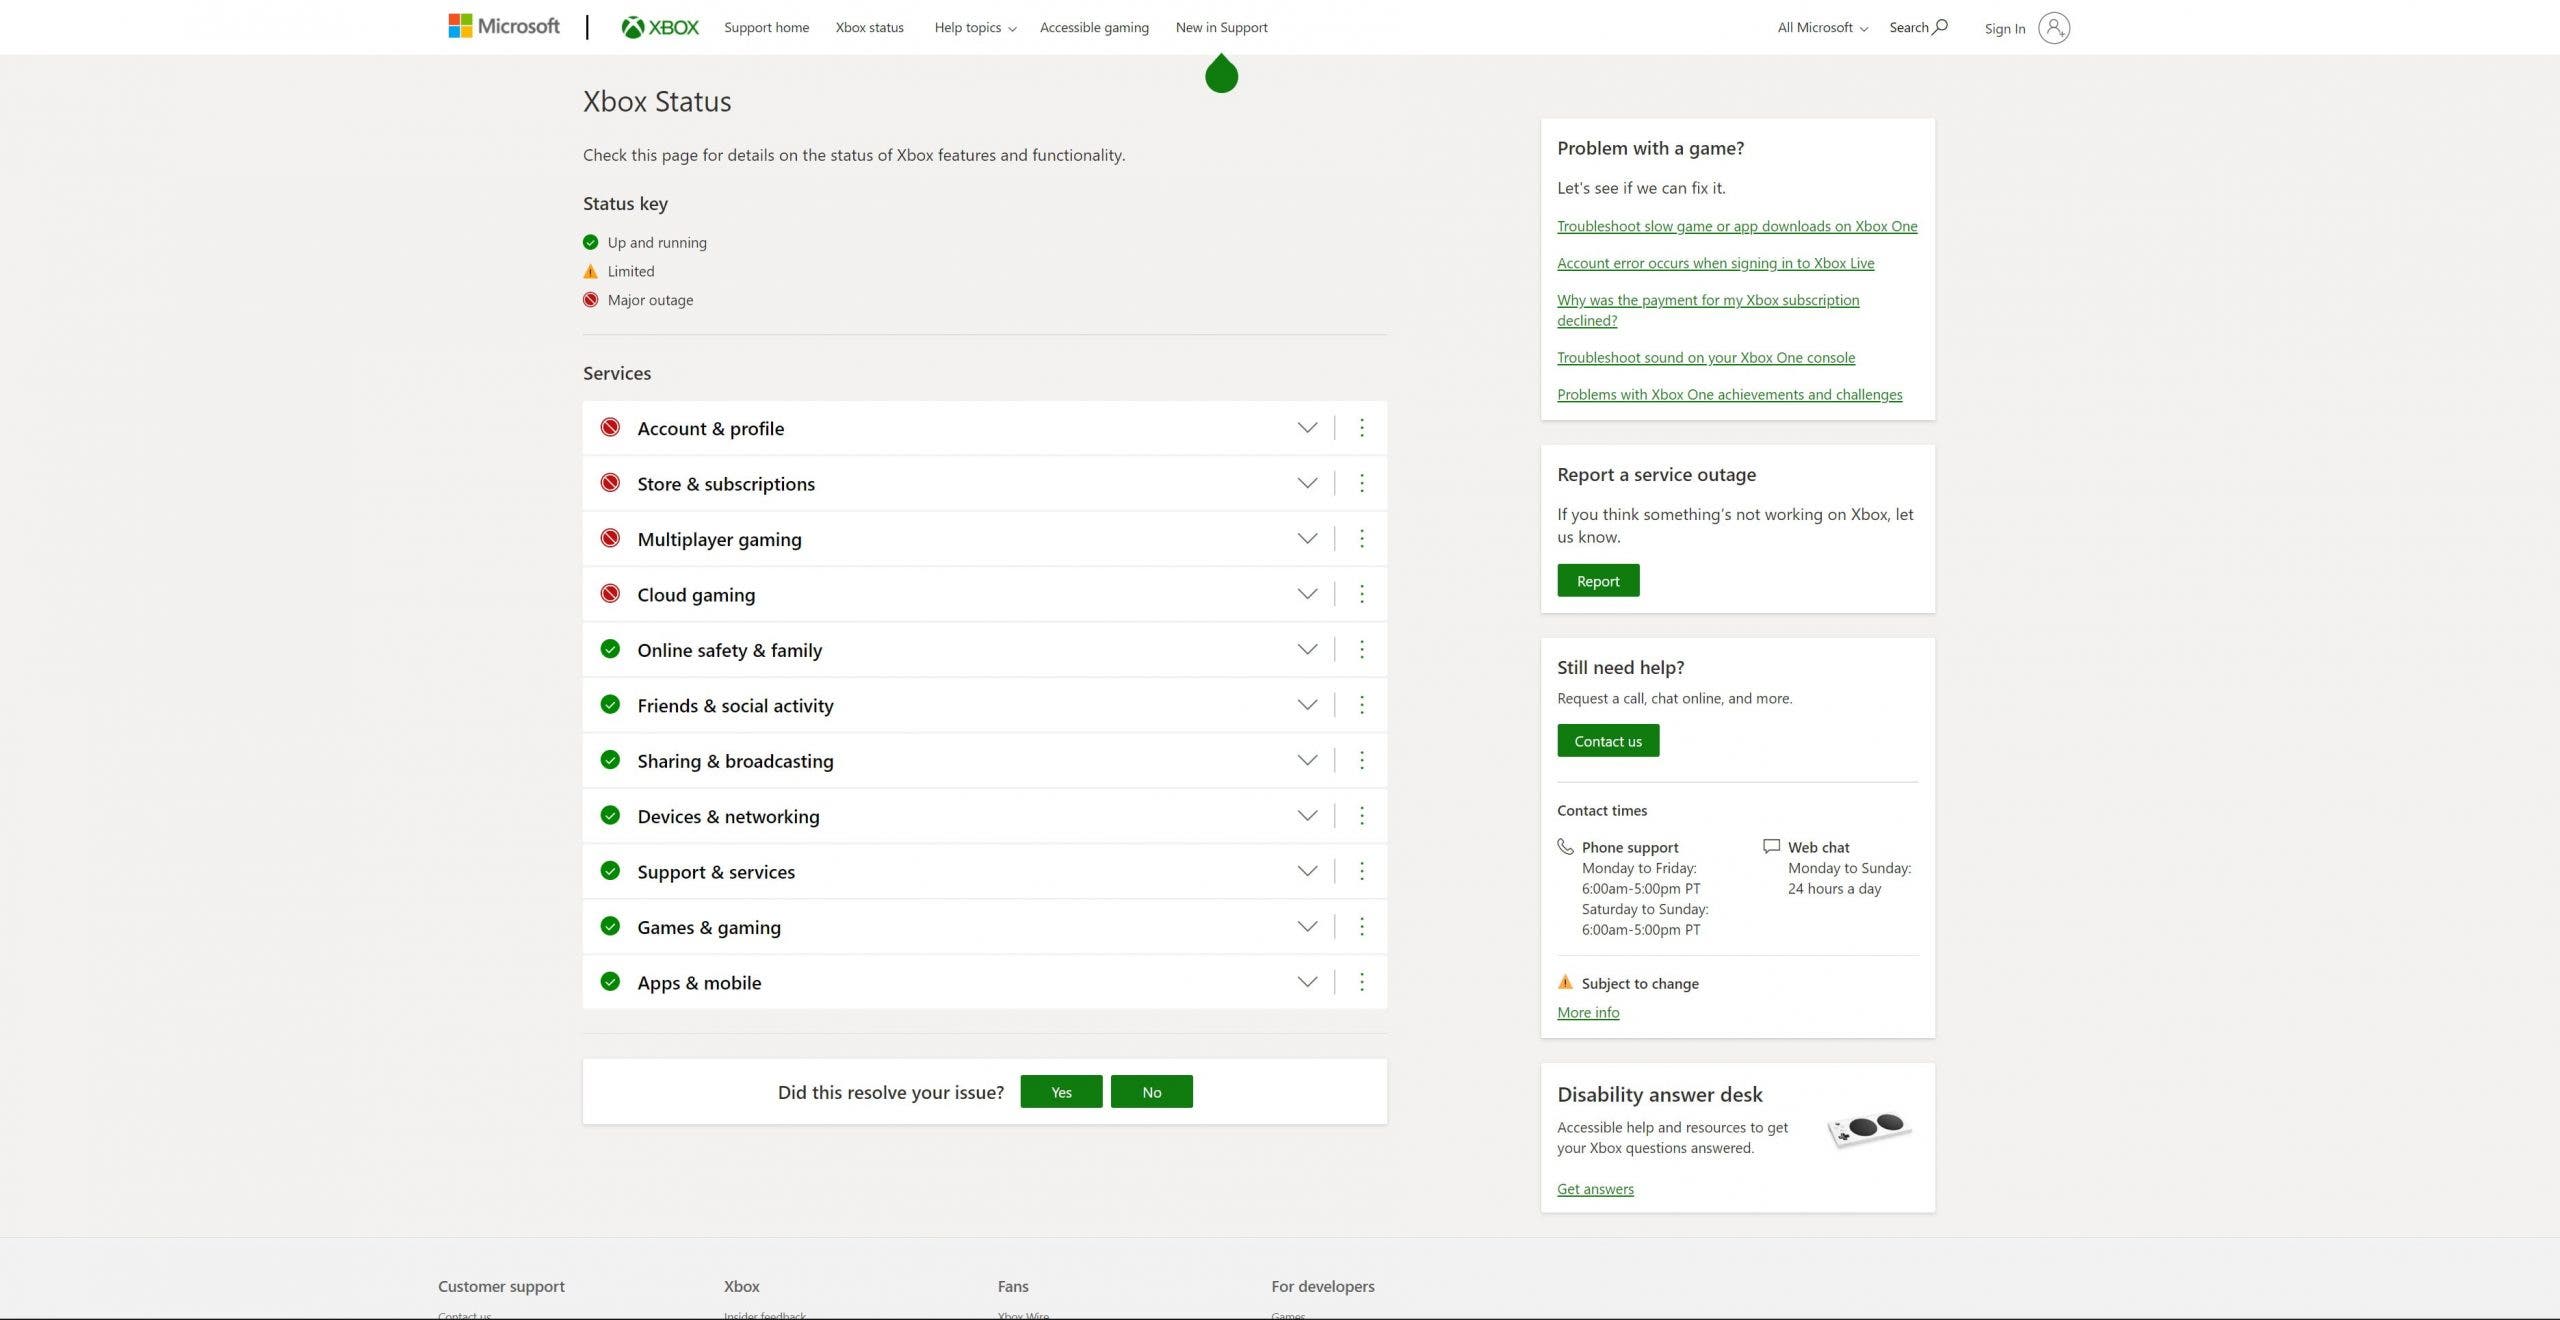Screen dimensions: 2560x1320
Task: Open Account error occurs when signing in link
Action: [x=1715, y=263]
